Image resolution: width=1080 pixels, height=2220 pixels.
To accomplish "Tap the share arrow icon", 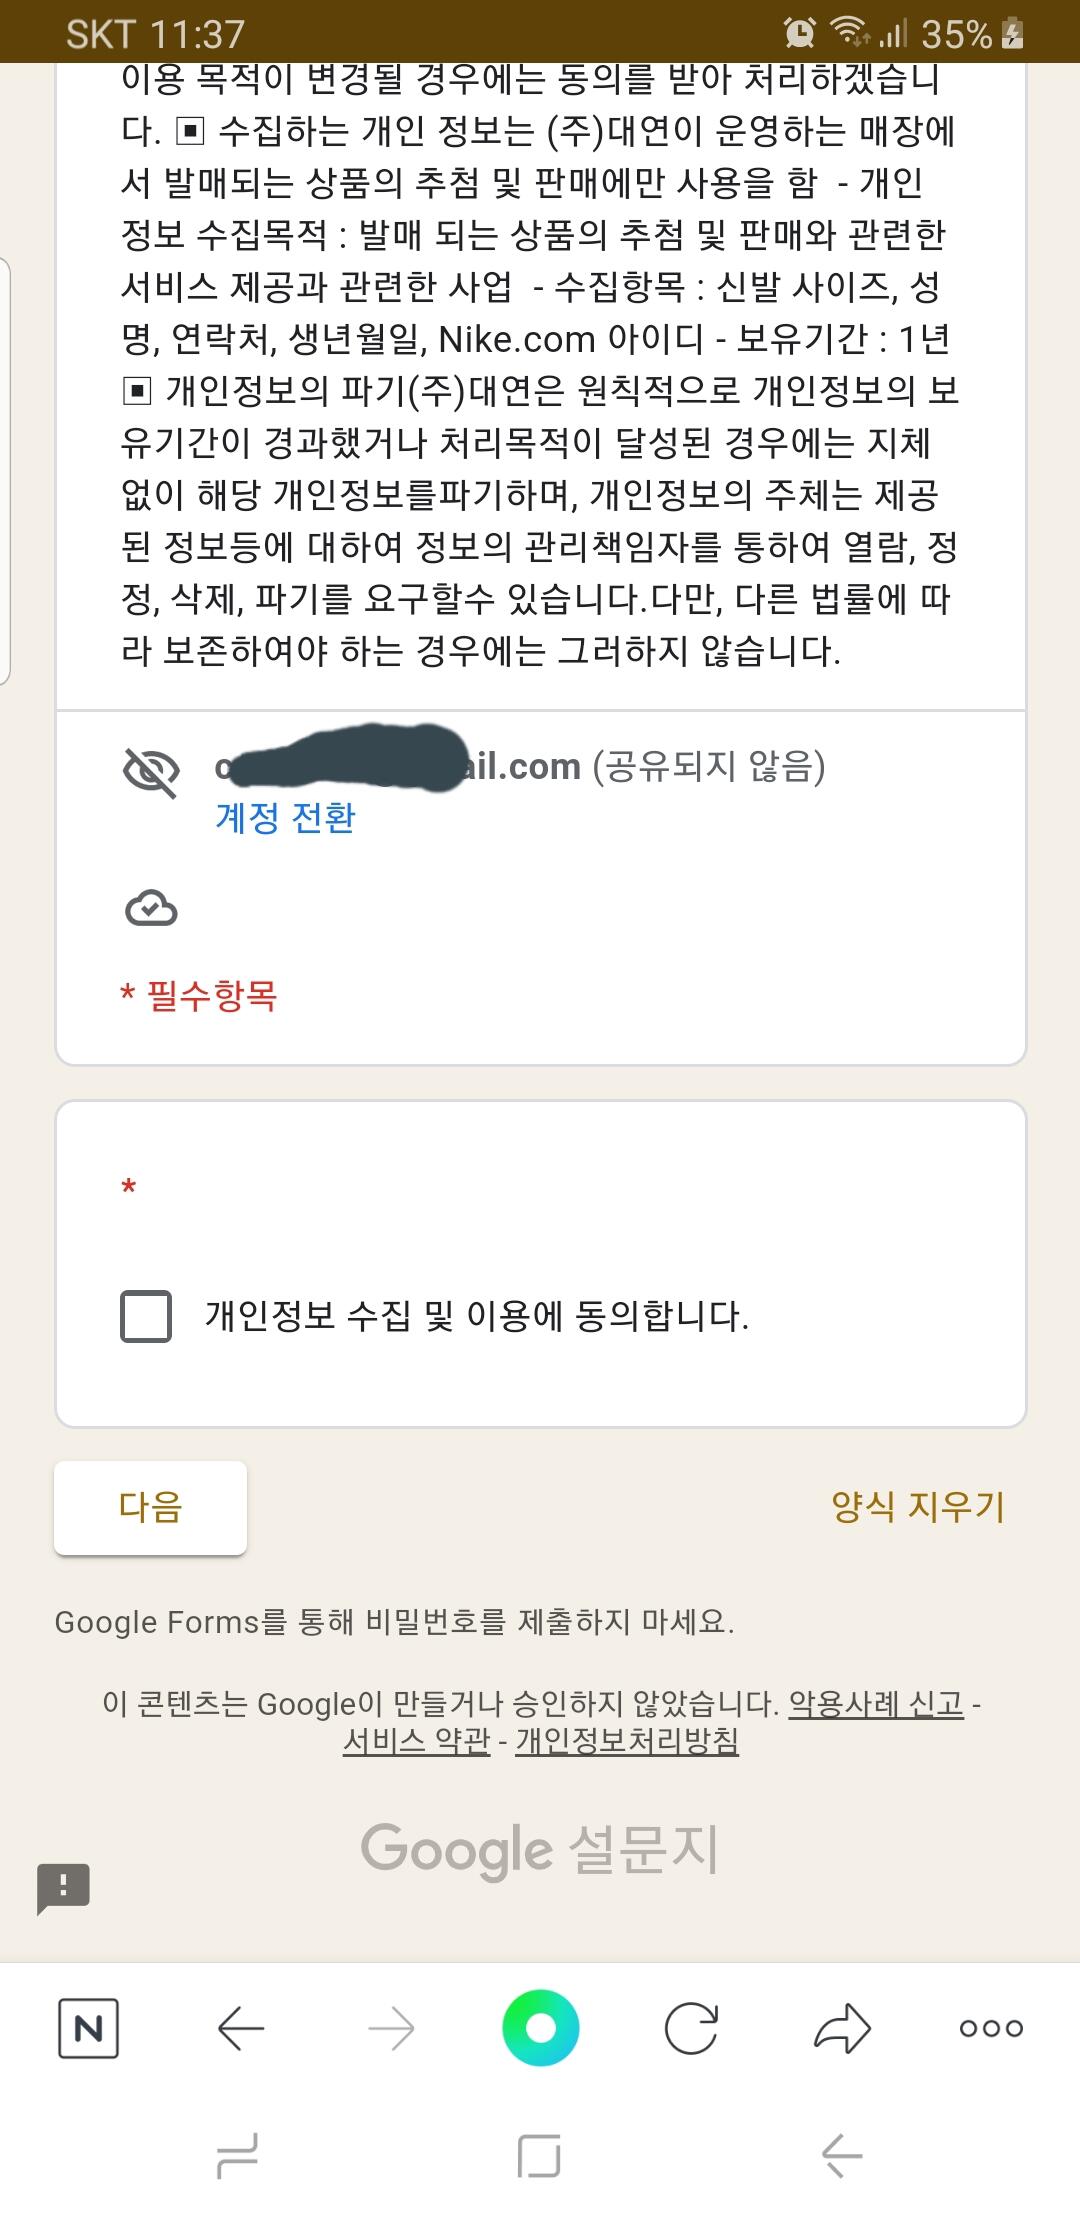I will [x=842, y=2028].
